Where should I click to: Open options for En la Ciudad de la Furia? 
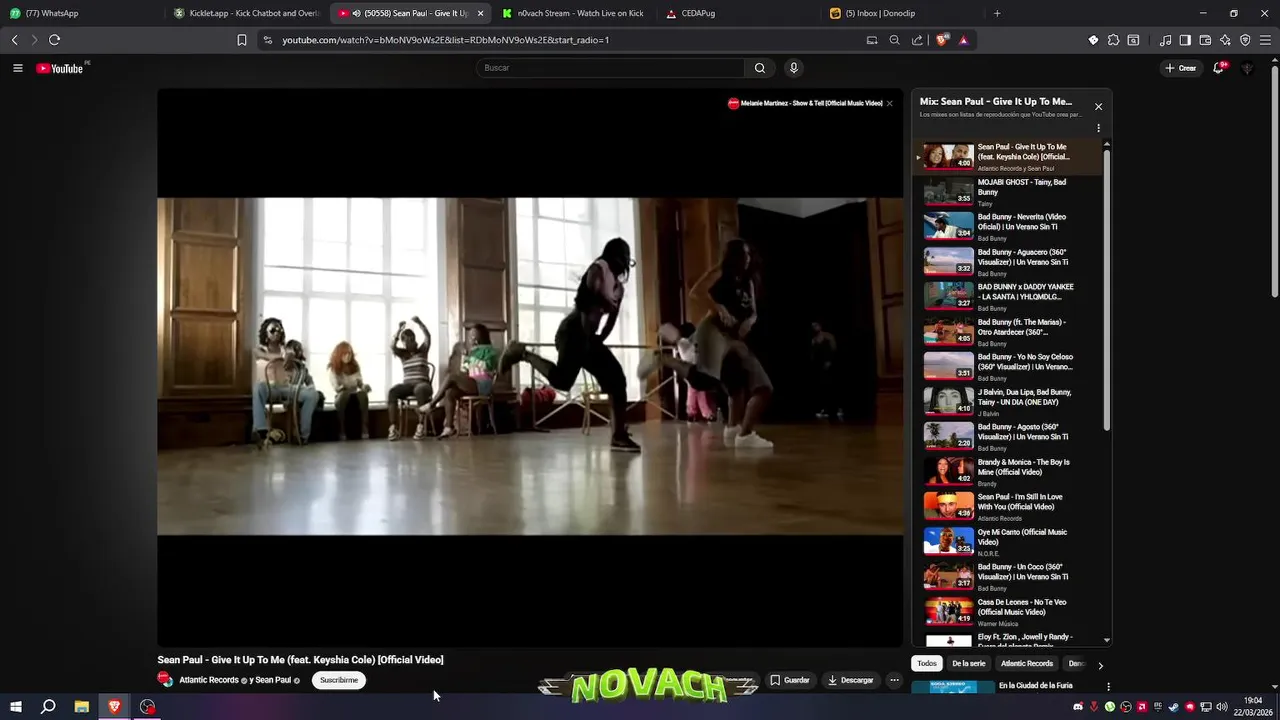[1108, 687]
